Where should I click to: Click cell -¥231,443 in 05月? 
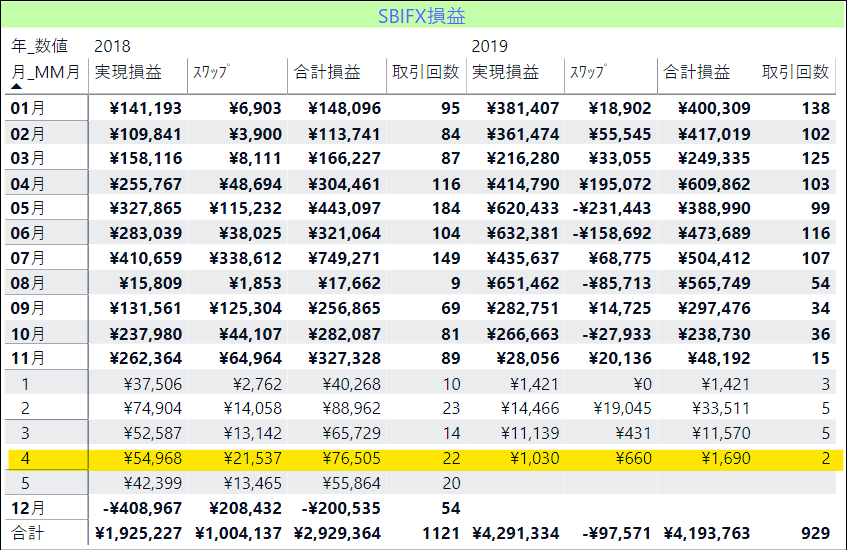tap(612, 208)
